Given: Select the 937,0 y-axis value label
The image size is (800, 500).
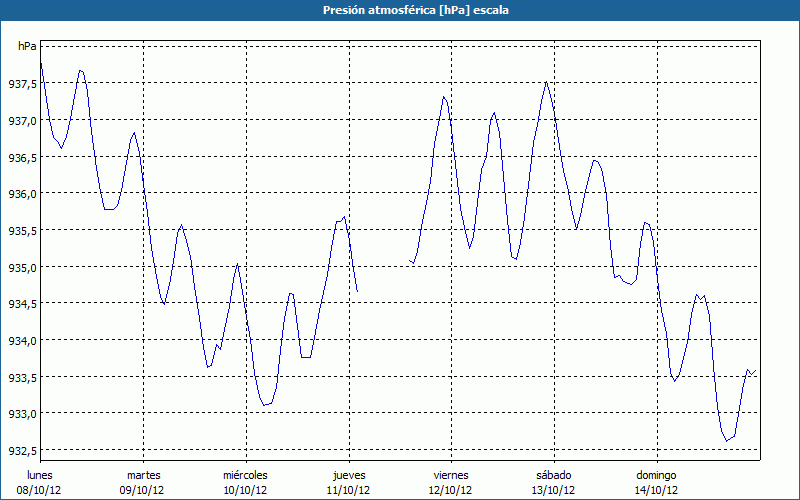Looking at the screenshot, I should coord(23,121).
